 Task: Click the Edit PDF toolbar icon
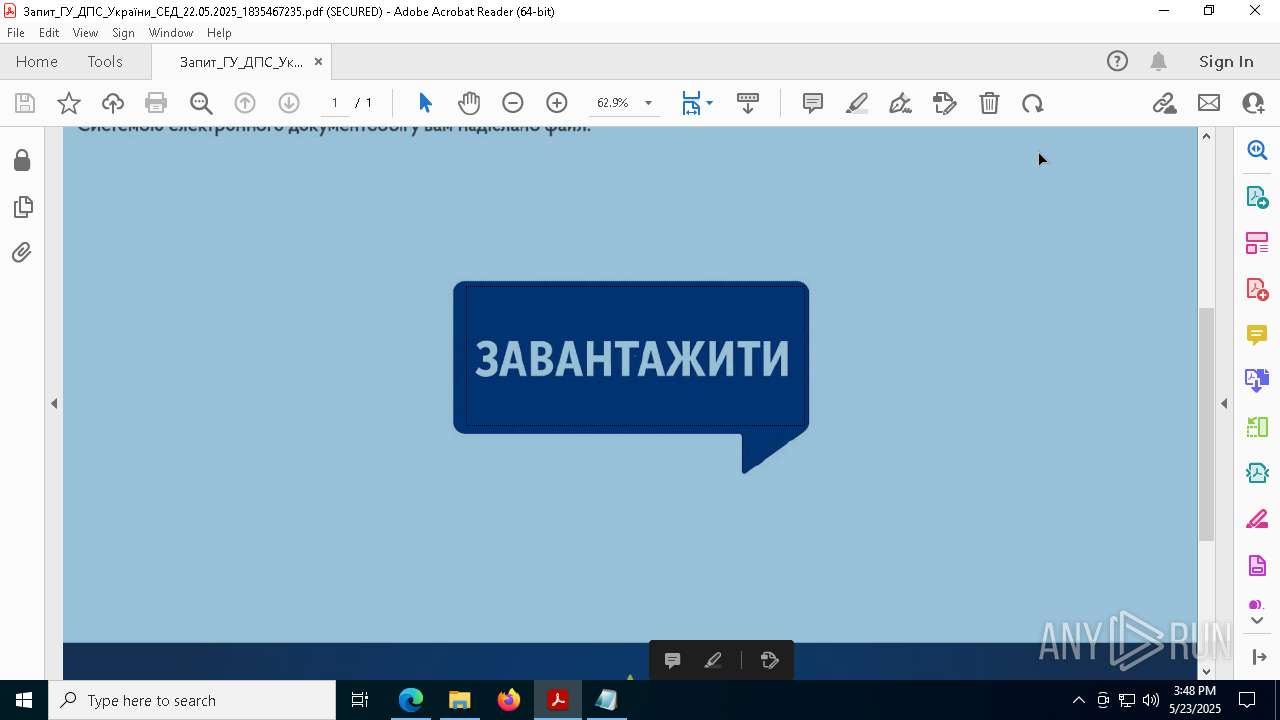(x=945, y=103)
